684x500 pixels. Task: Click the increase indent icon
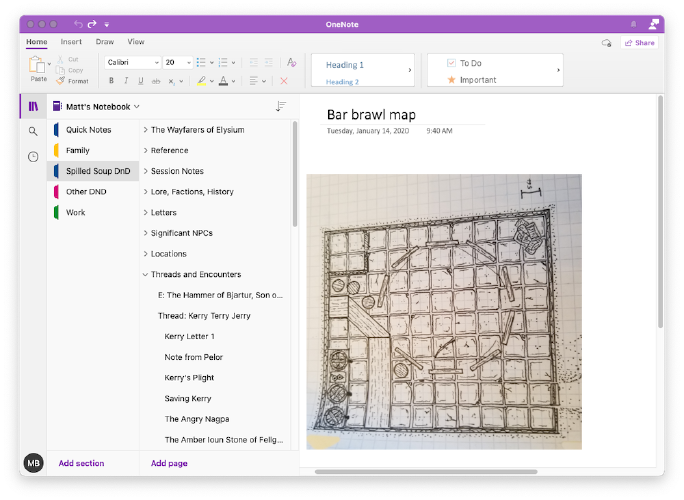click(269, 62)
